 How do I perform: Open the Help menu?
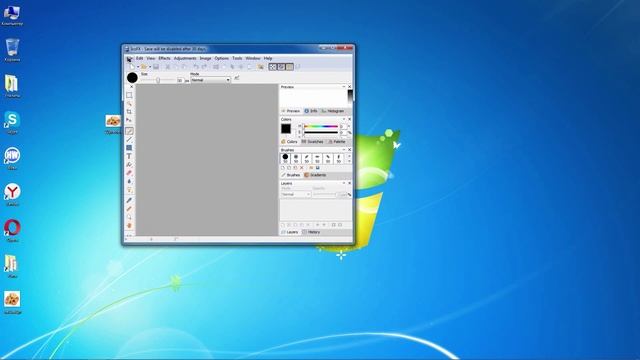[268, 58]
